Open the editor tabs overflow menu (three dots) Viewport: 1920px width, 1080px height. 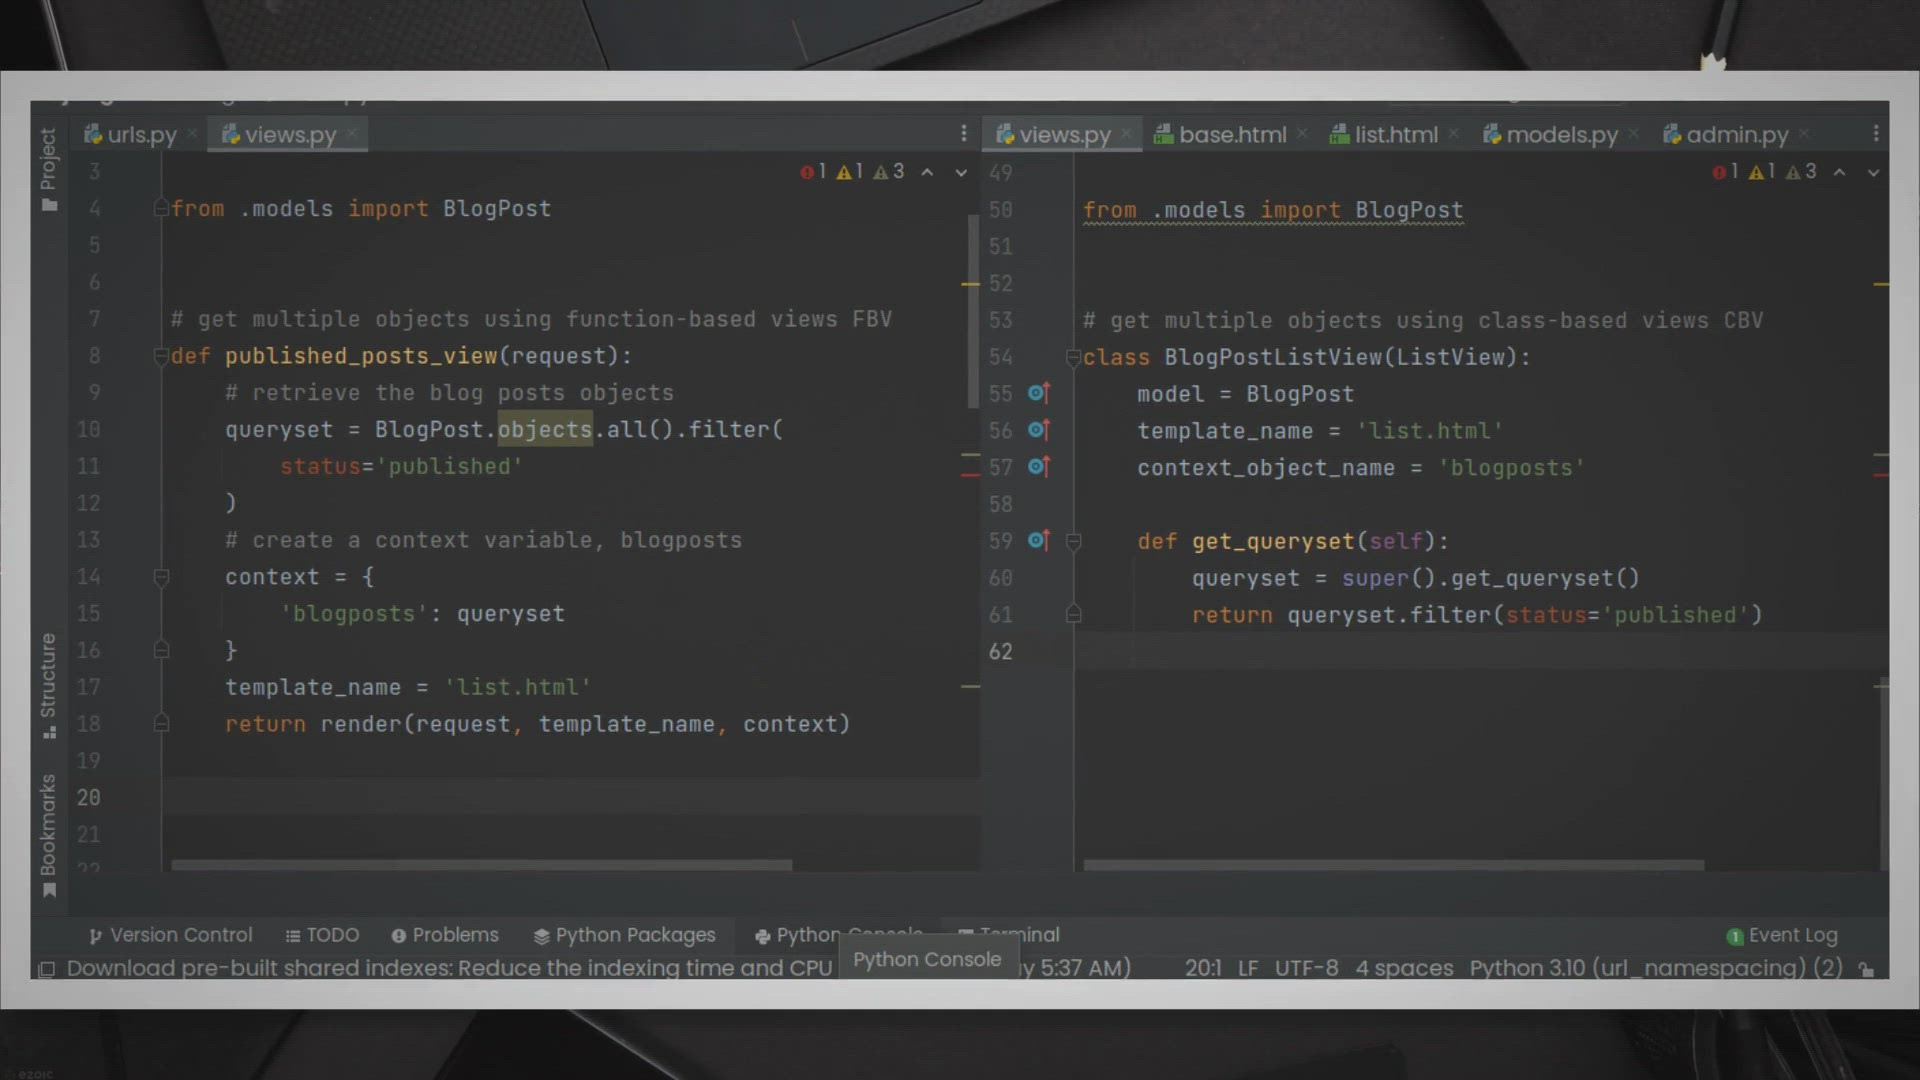click(963, 132)
